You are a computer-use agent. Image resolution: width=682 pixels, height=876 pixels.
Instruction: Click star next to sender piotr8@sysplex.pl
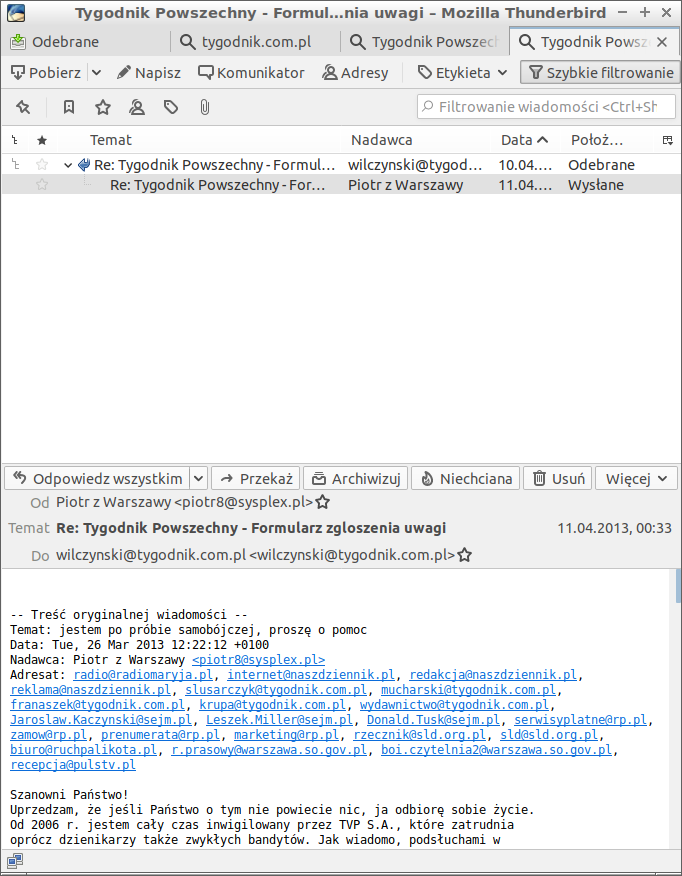pos(322,502)
